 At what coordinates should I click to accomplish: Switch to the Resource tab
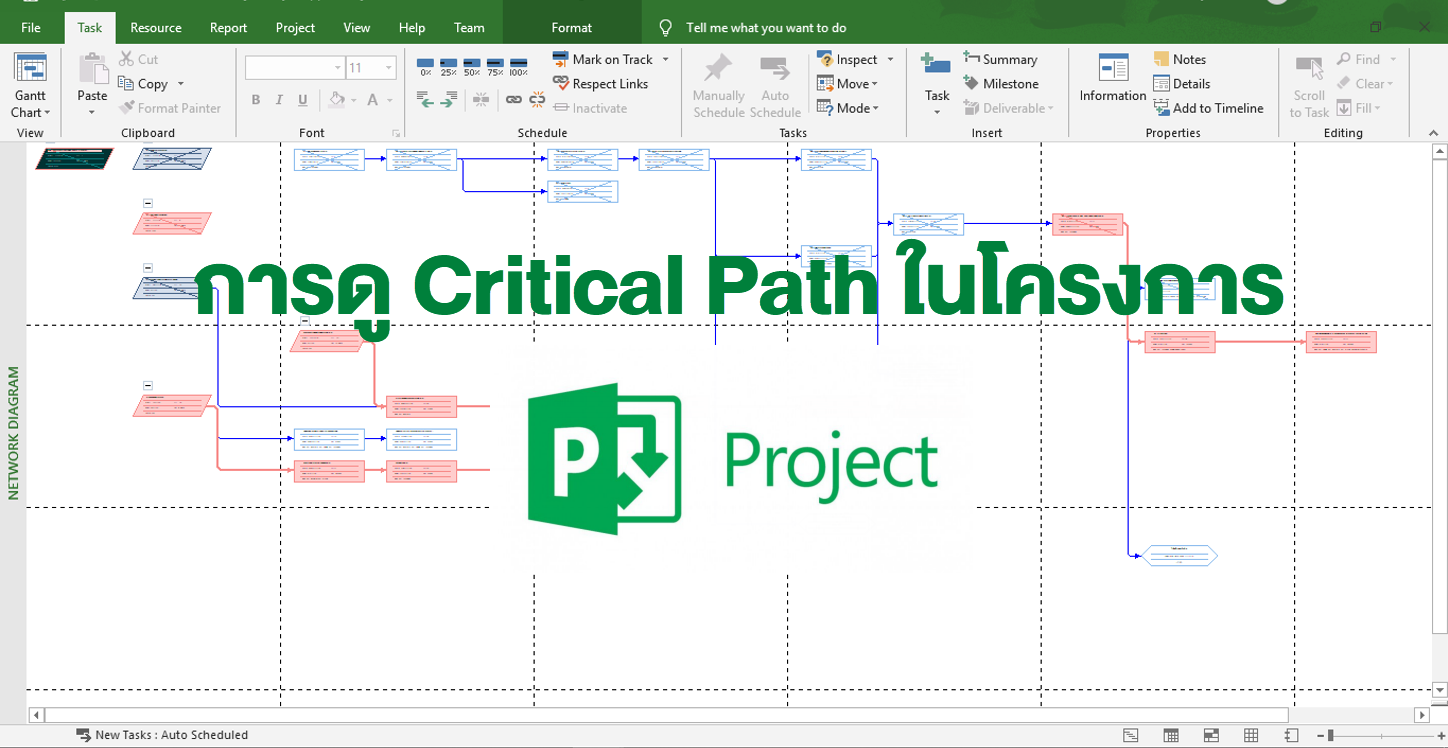point(155,27)
